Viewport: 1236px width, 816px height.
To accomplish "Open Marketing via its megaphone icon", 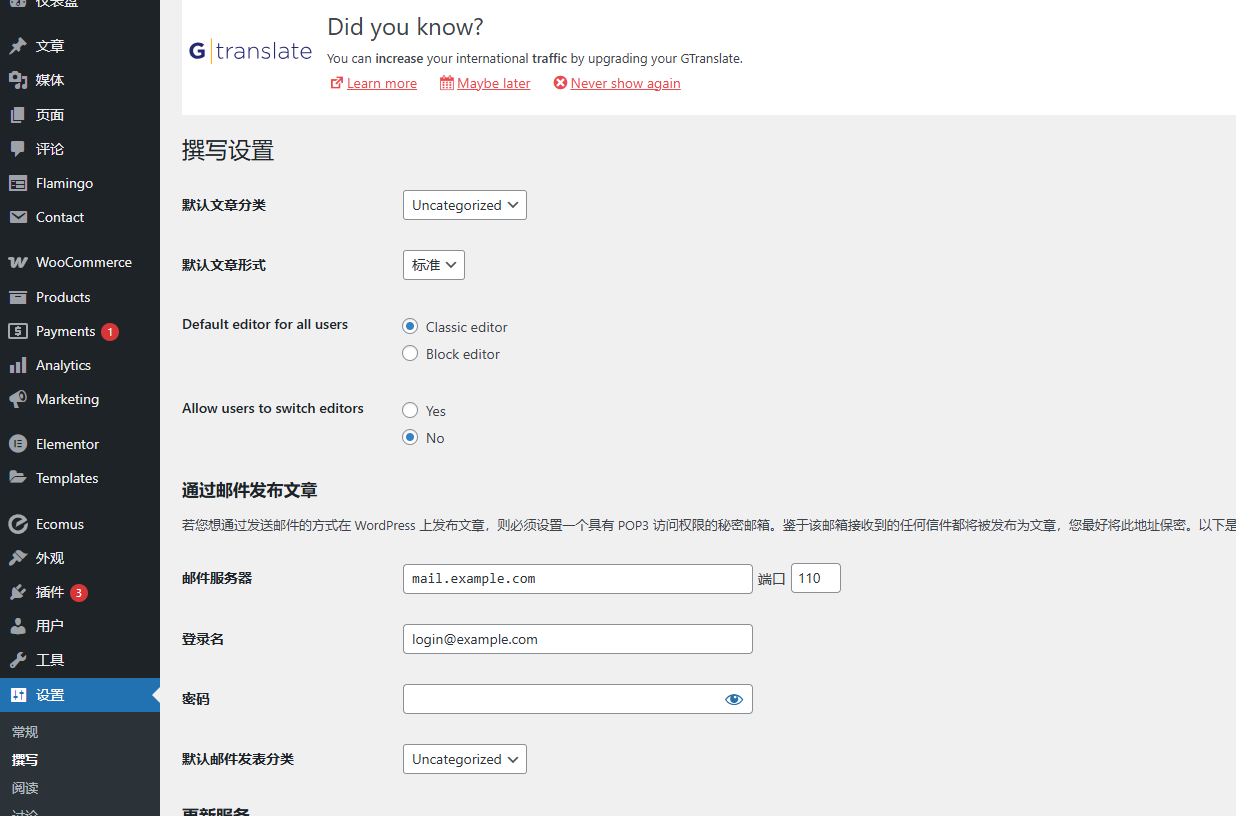I will click(x=20, y=399).
